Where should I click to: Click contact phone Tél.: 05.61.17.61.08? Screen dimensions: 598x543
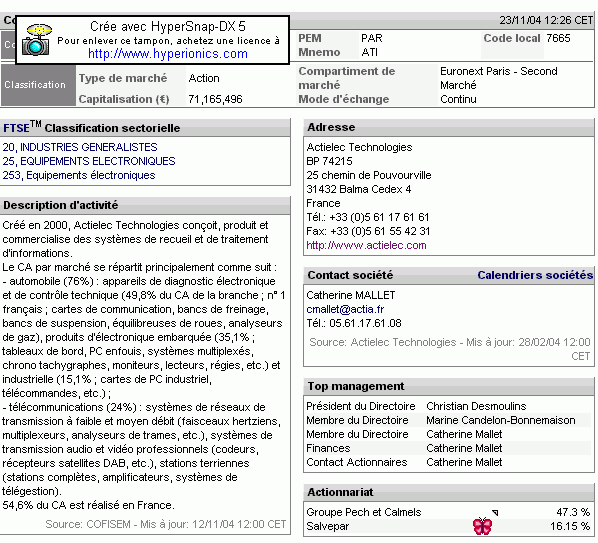(x=354, y=323)
